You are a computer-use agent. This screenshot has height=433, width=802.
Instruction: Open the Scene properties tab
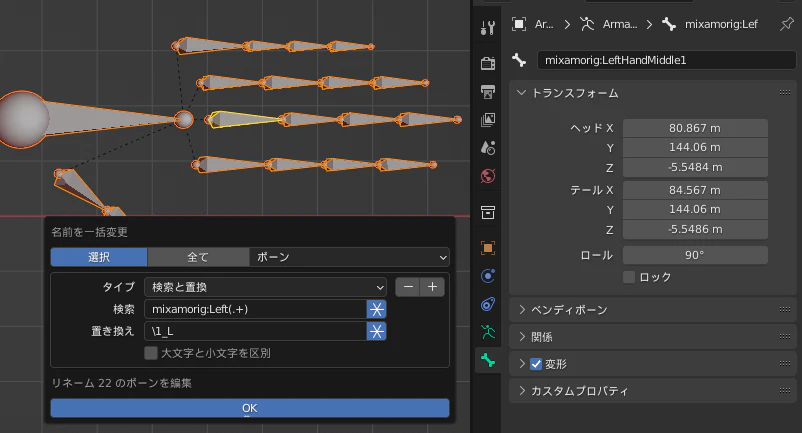pos(487,148)
